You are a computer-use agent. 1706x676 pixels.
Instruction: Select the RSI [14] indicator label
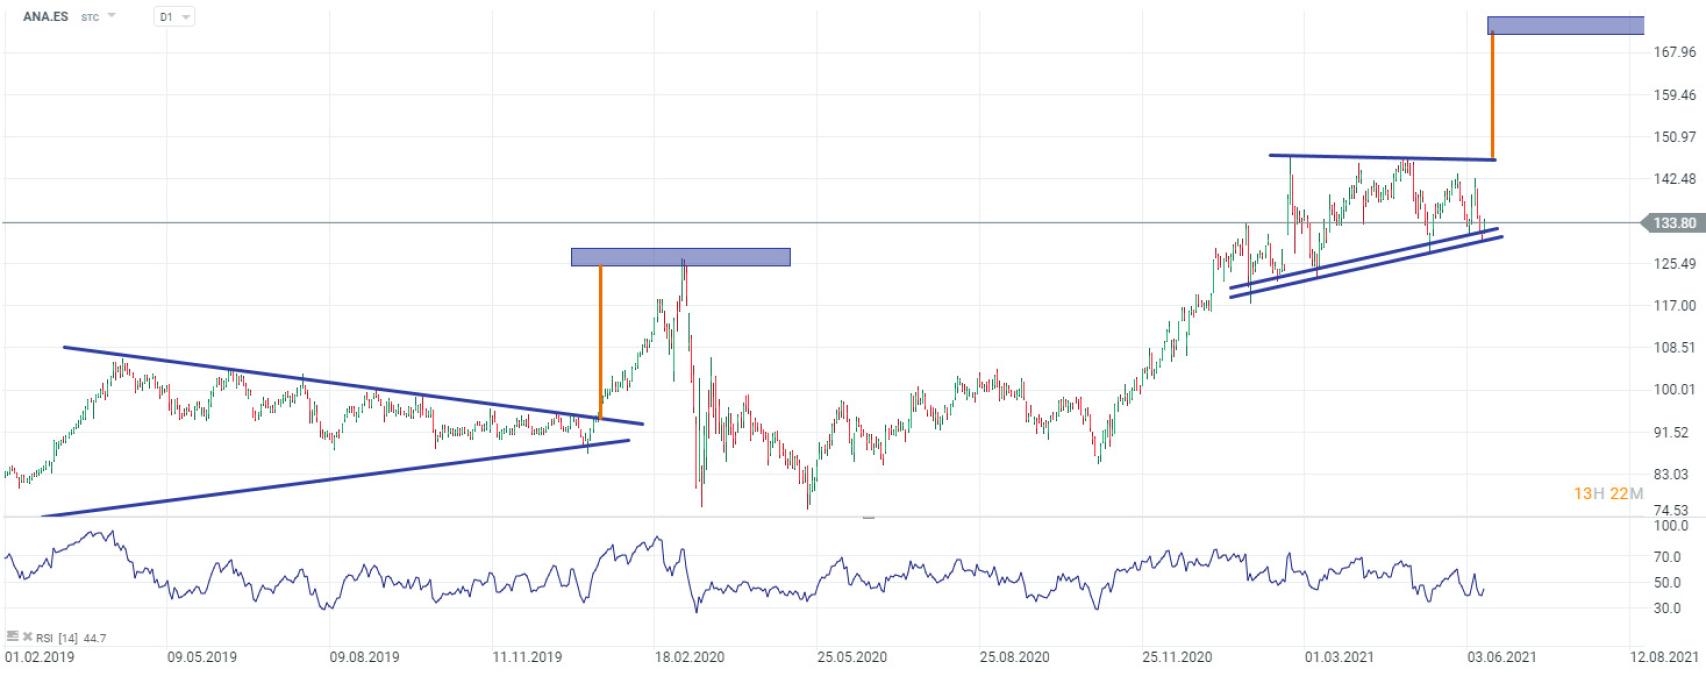point(60,637)
